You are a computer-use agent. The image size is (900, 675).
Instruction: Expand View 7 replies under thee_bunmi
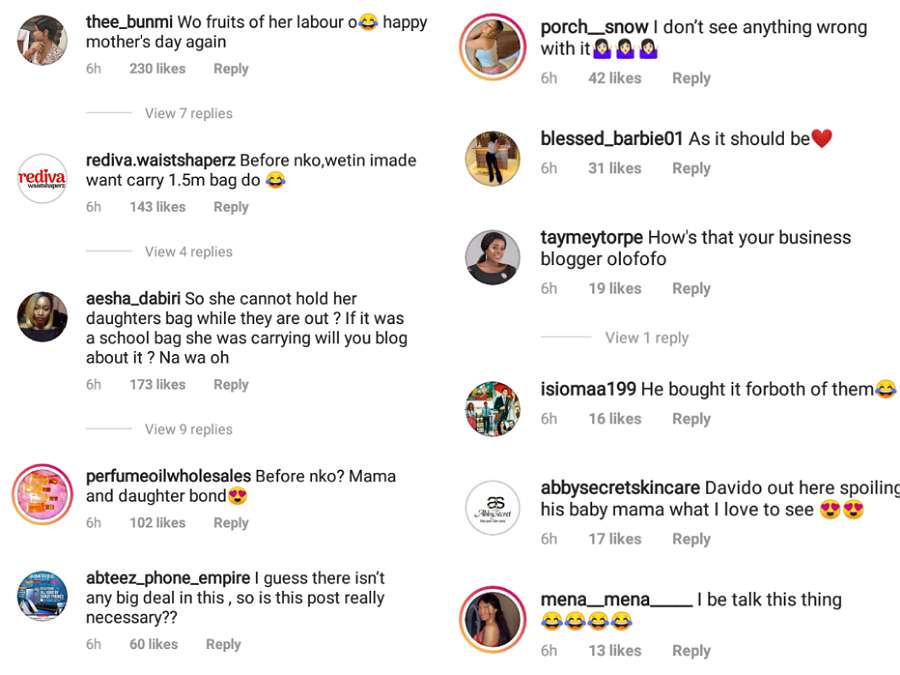click(188, 113)
